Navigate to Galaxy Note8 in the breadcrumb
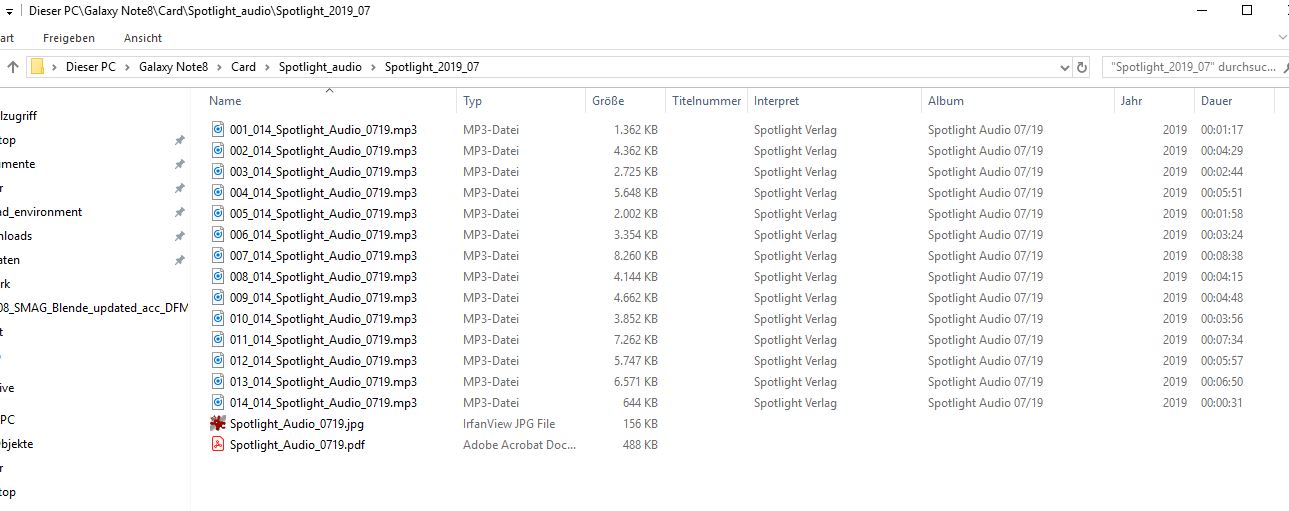 [x=173, y=67]
